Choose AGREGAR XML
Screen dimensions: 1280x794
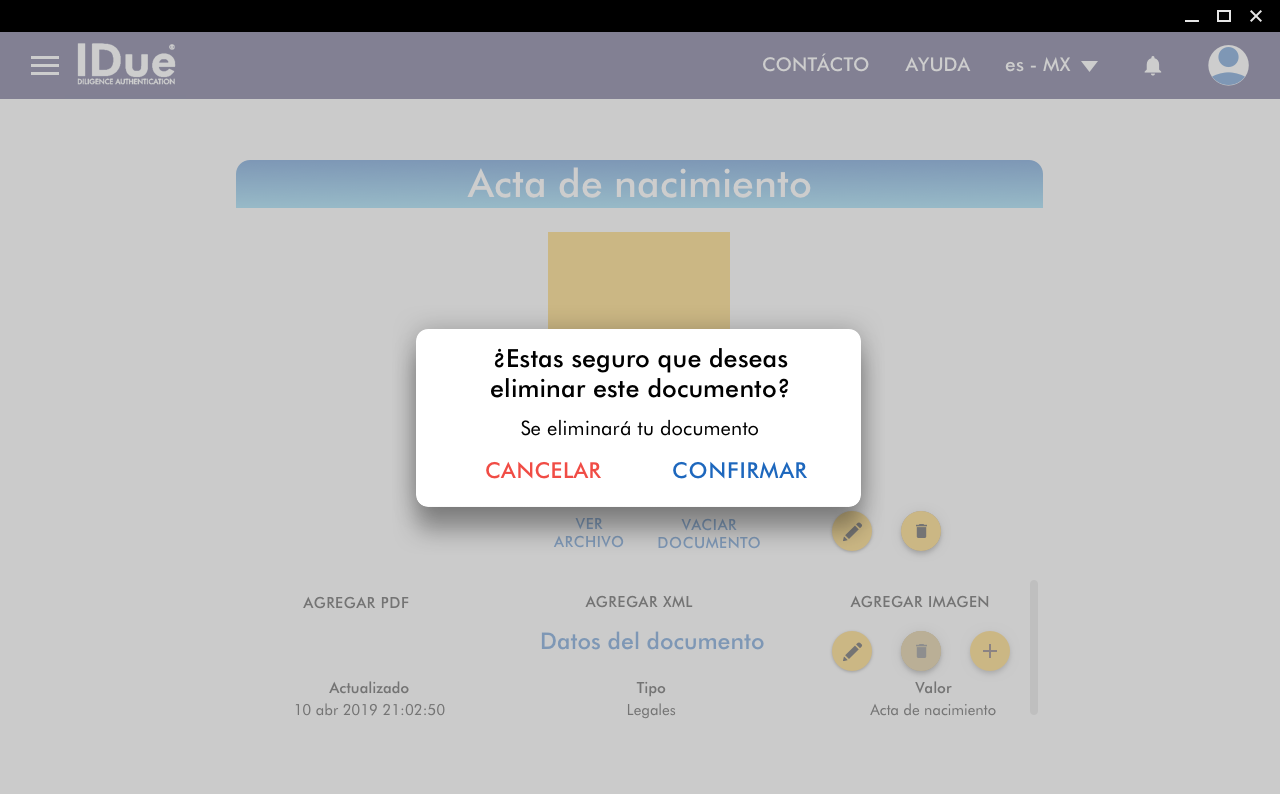638,602
